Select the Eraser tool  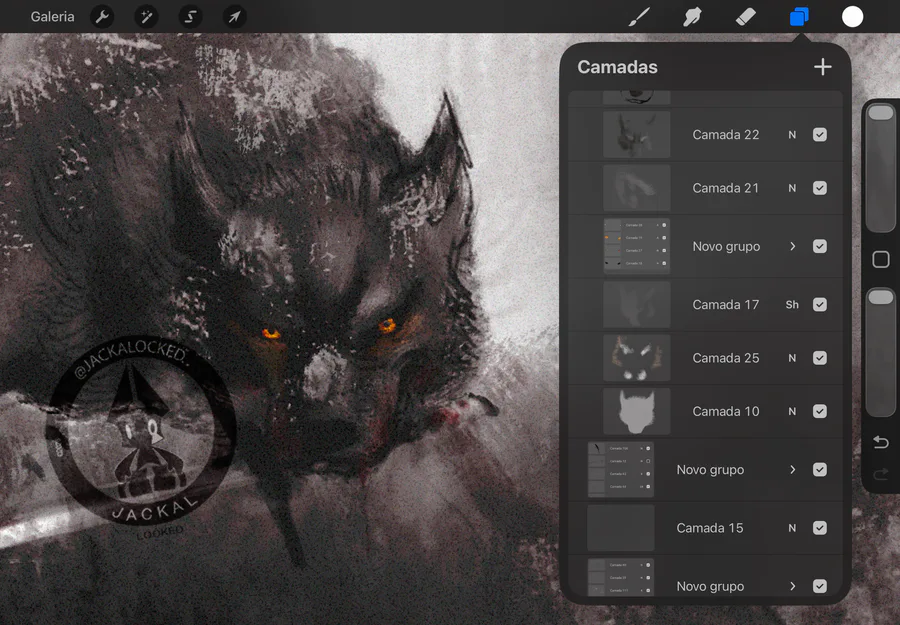coord(746,17)
